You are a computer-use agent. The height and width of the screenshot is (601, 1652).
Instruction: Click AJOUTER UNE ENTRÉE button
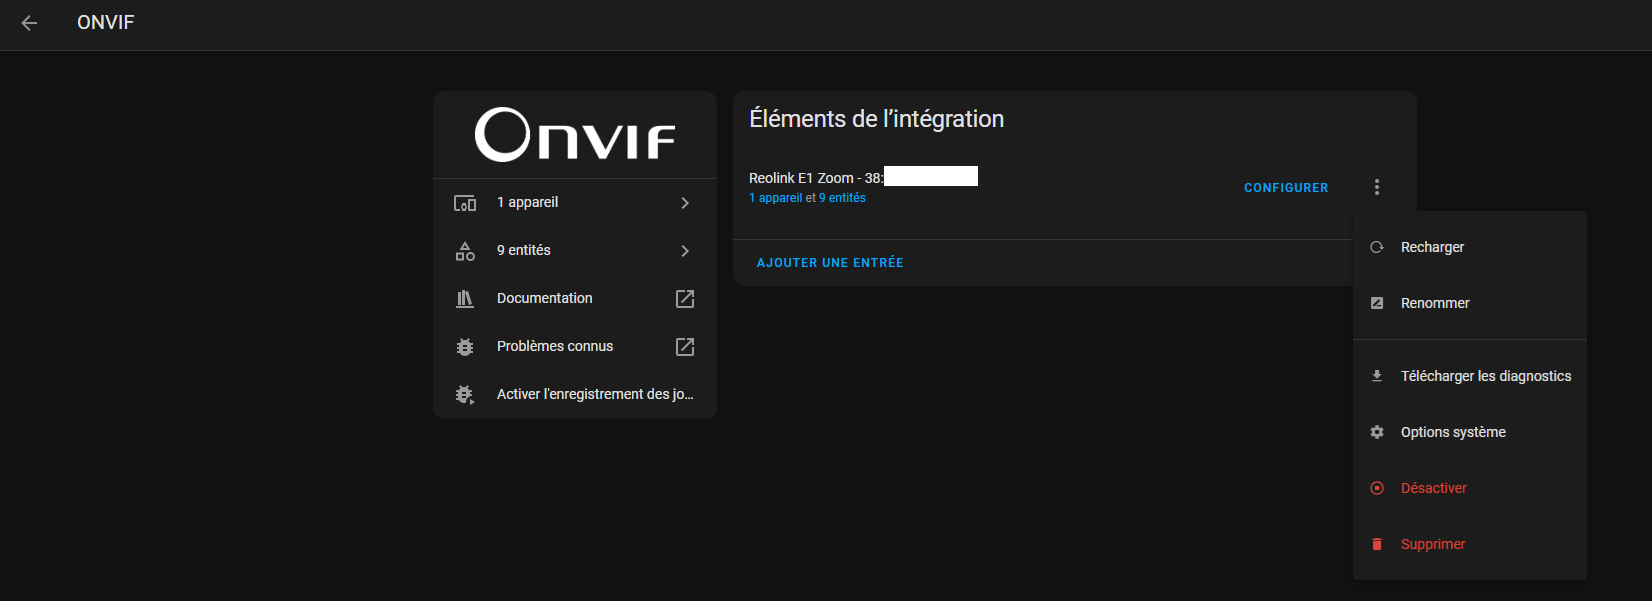(x=830, y=263)
